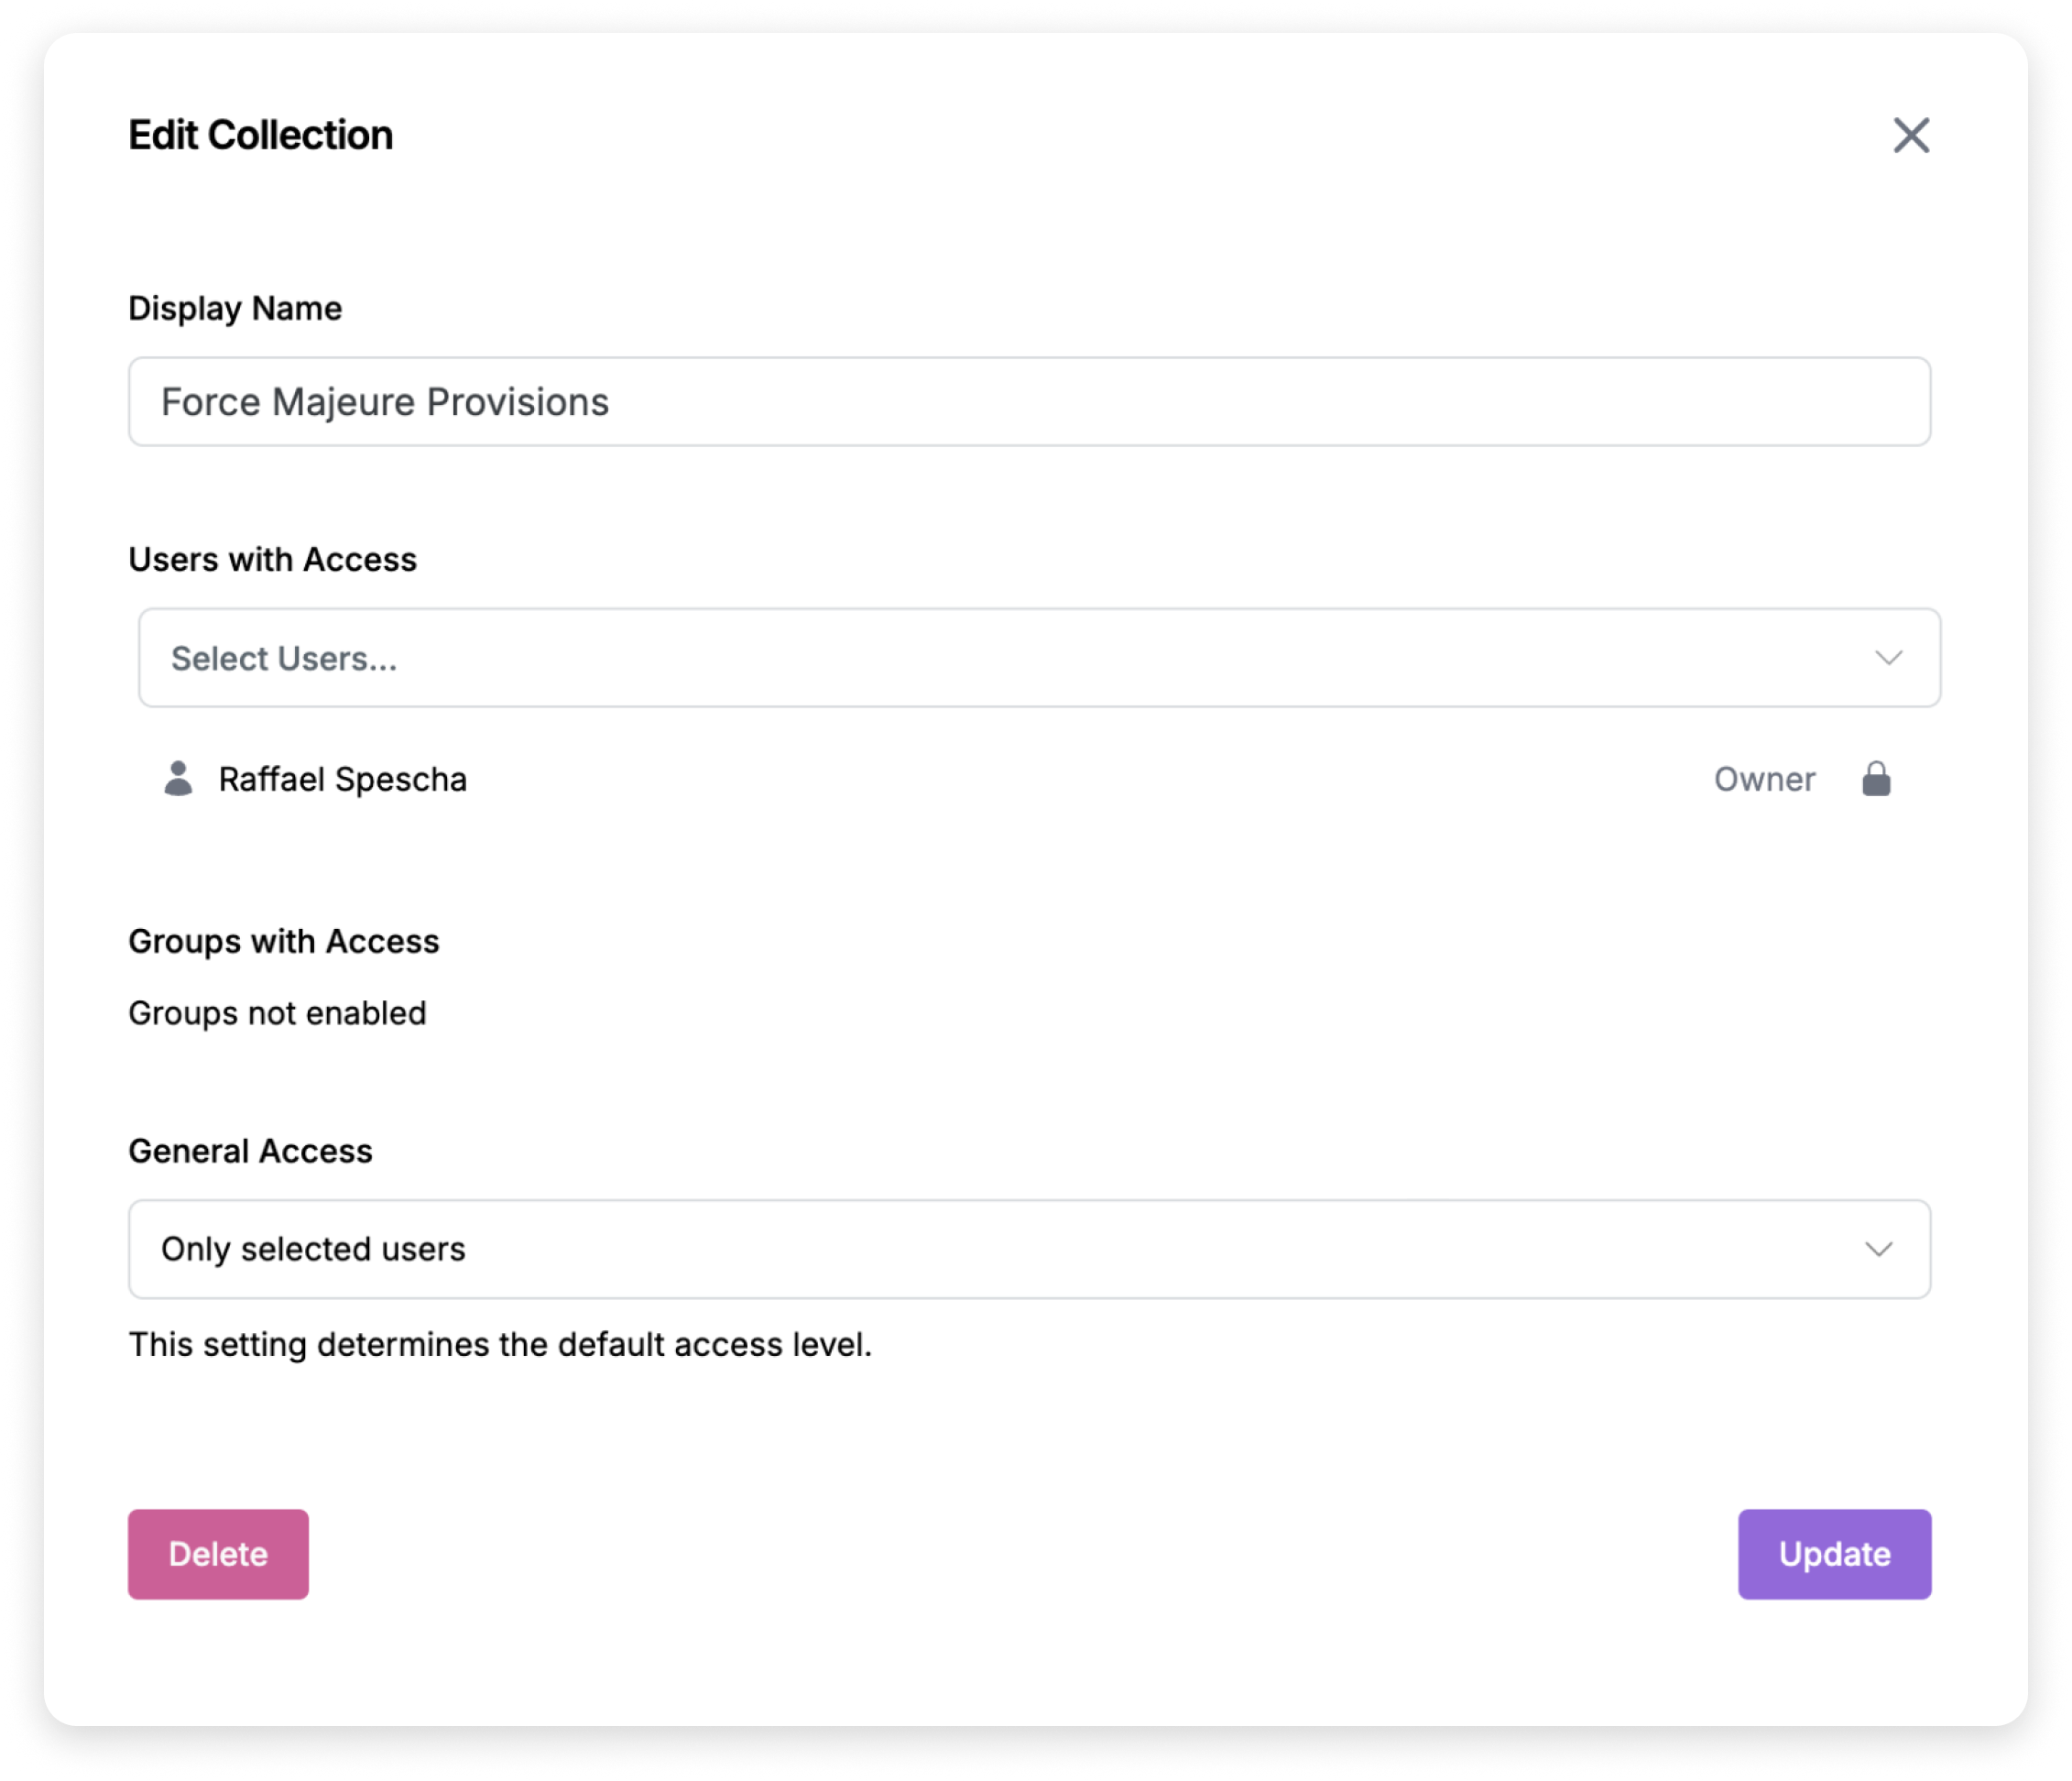Click the Display Name input field

[x=1029, y=402]
